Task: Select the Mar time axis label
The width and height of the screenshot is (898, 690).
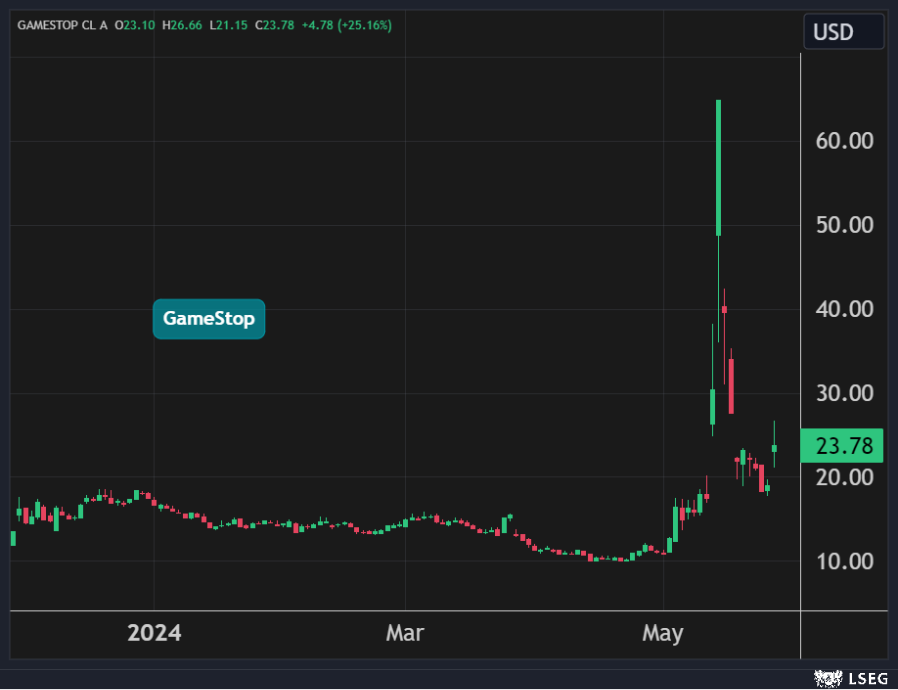Action: [405, 634]
